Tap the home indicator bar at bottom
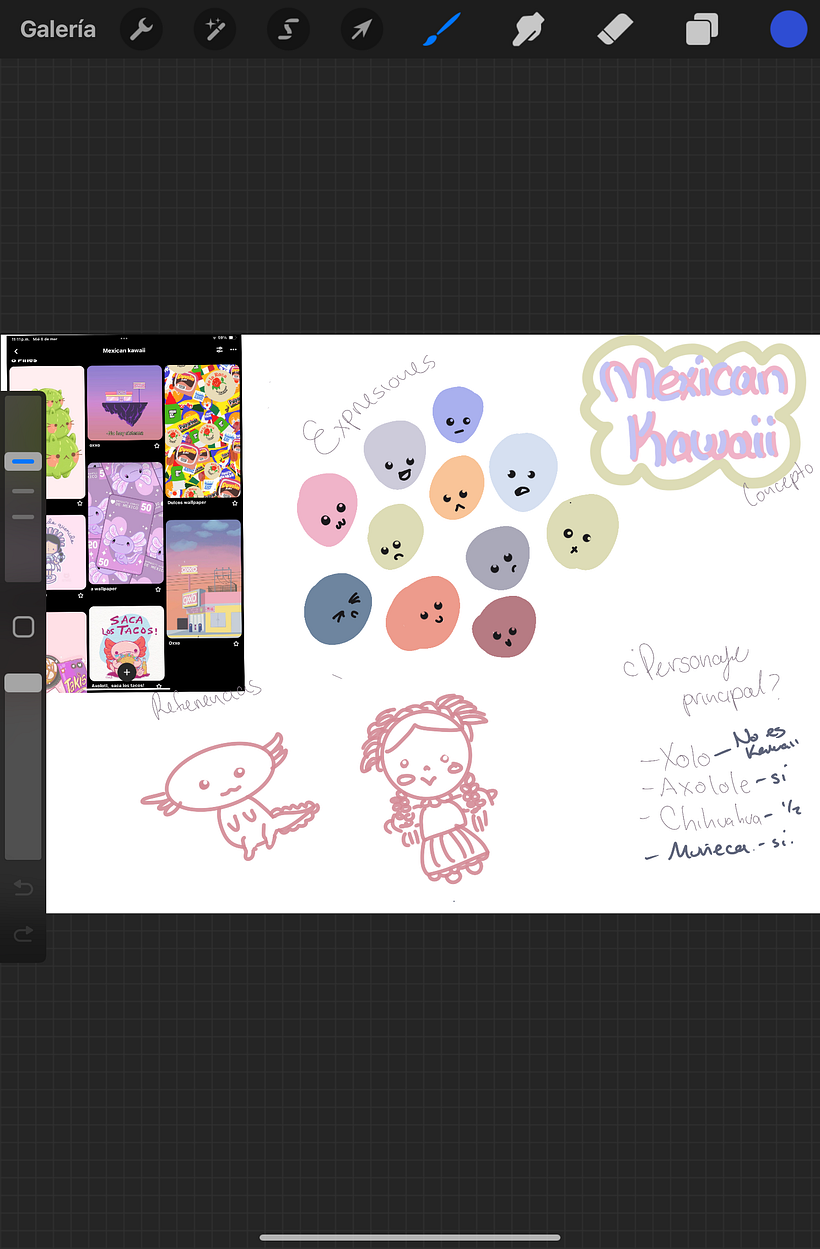 coord(410,1238)
